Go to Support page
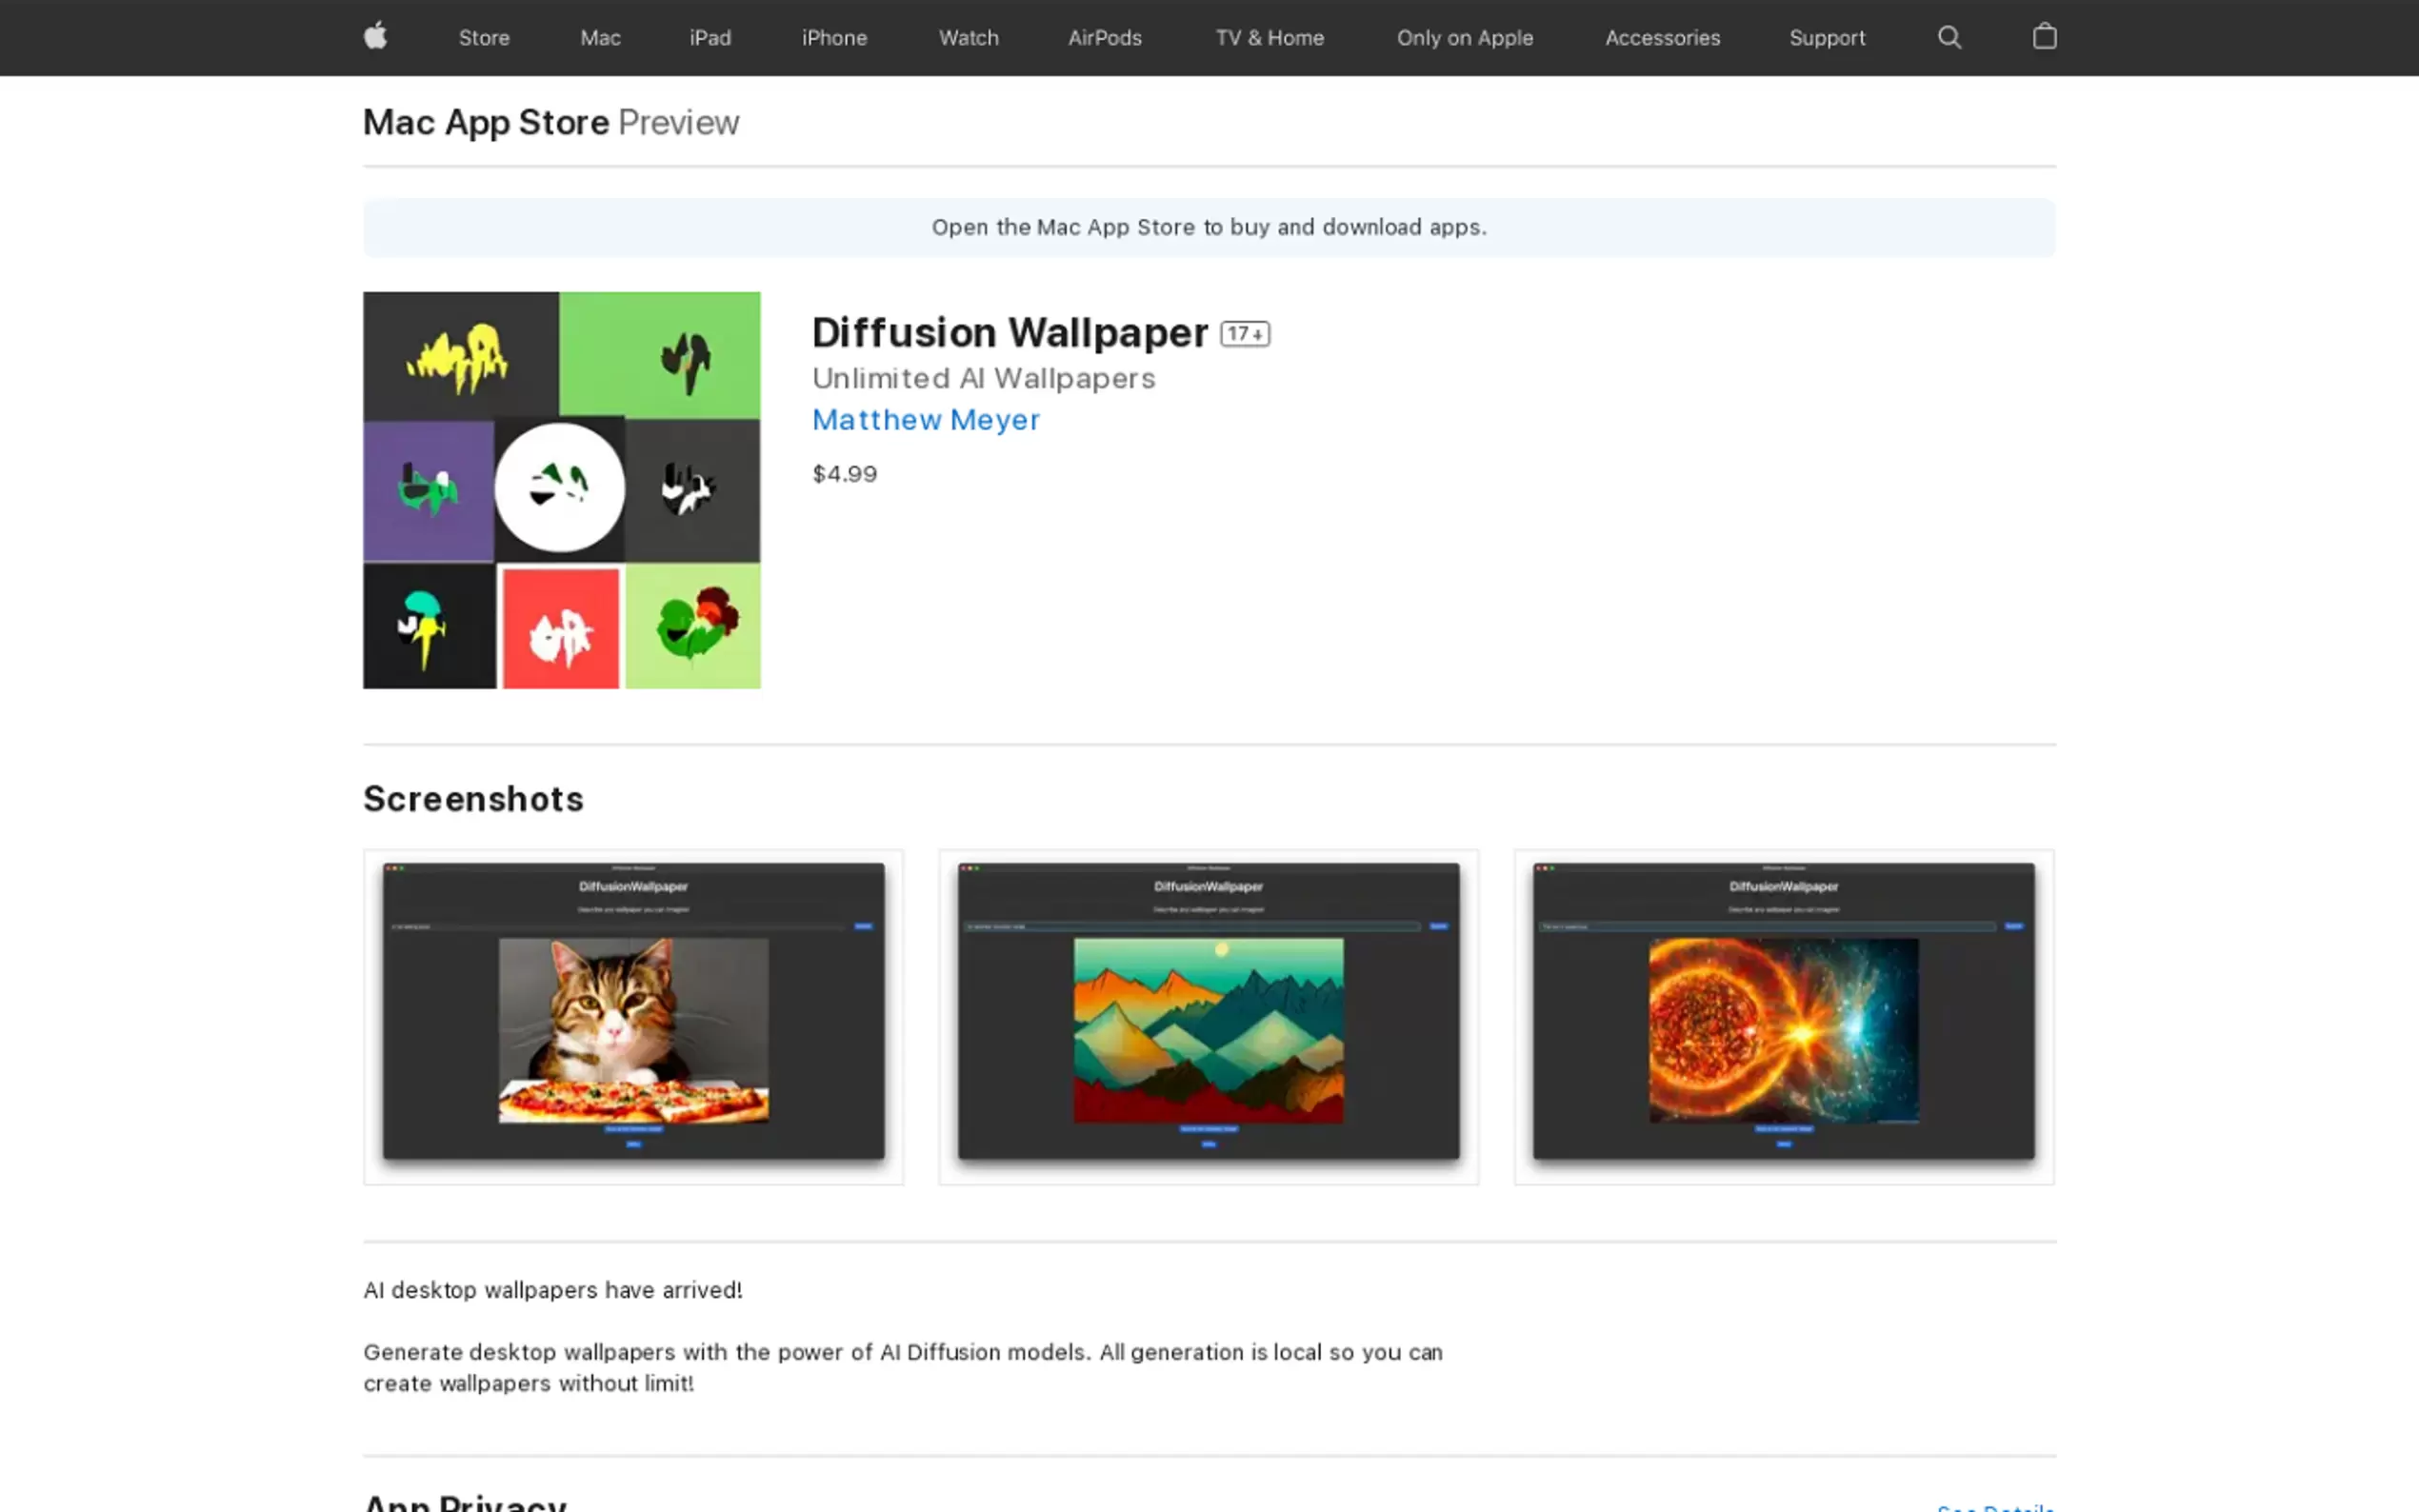Screen dimensions: 2419x1512 click(1827, 38)
